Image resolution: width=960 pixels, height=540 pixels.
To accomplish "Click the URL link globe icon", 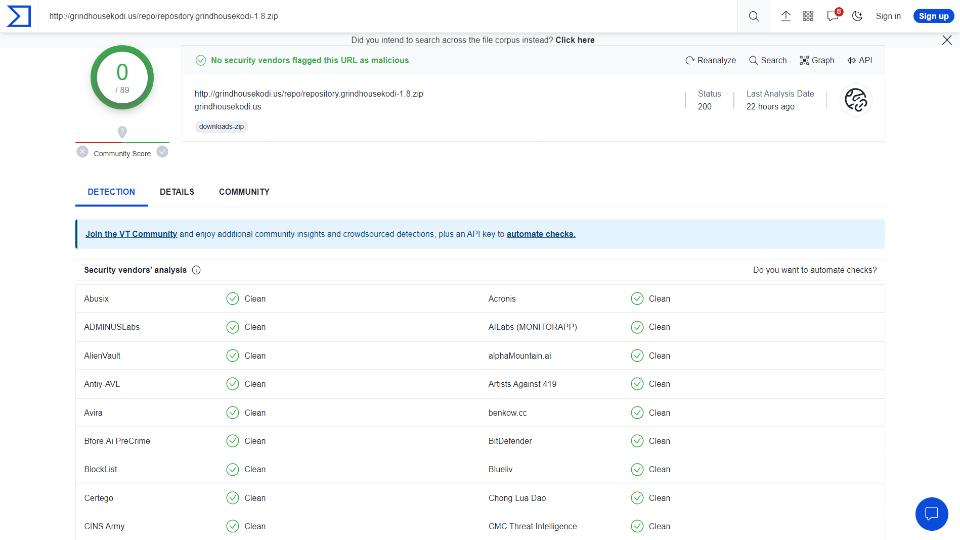I will [x=856, y=100].
